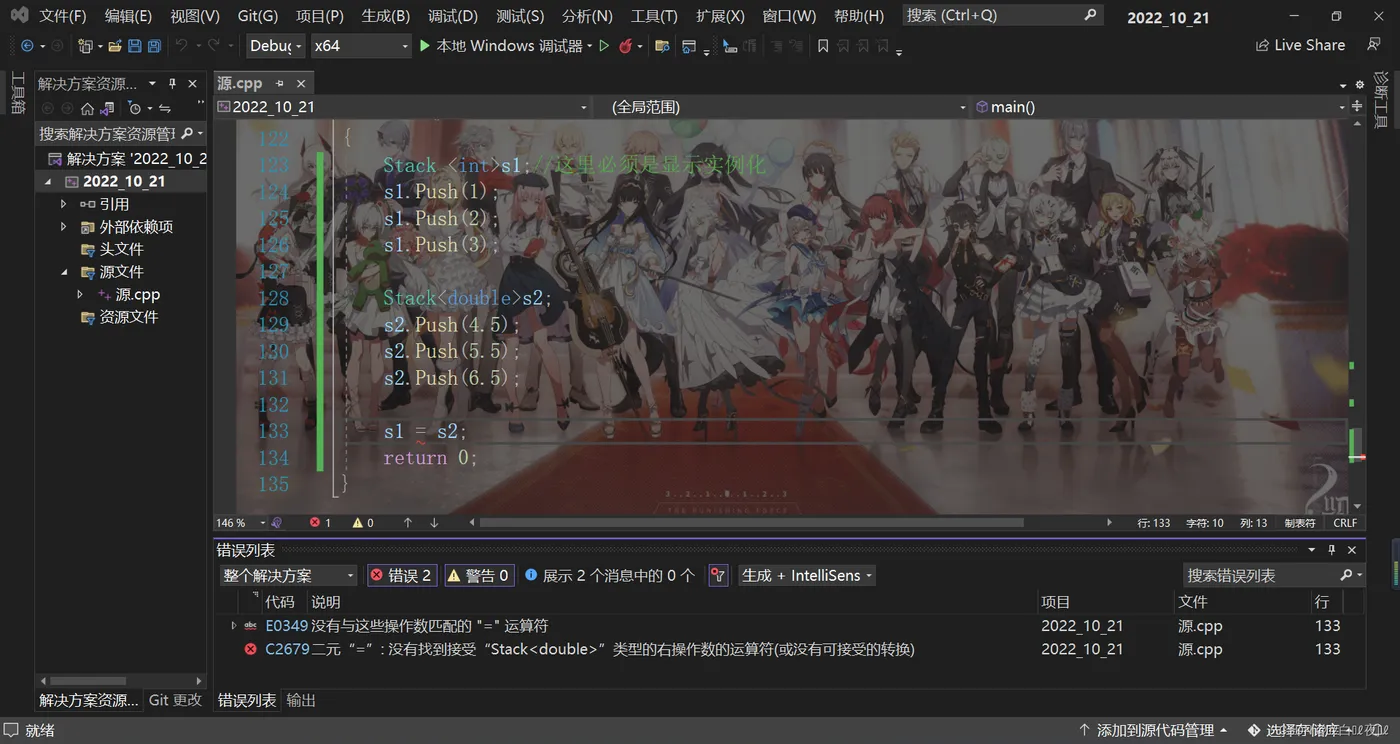1400x744 pixels.
Task: Click the navigate backward arrow icon
Action: coord(27,46)
